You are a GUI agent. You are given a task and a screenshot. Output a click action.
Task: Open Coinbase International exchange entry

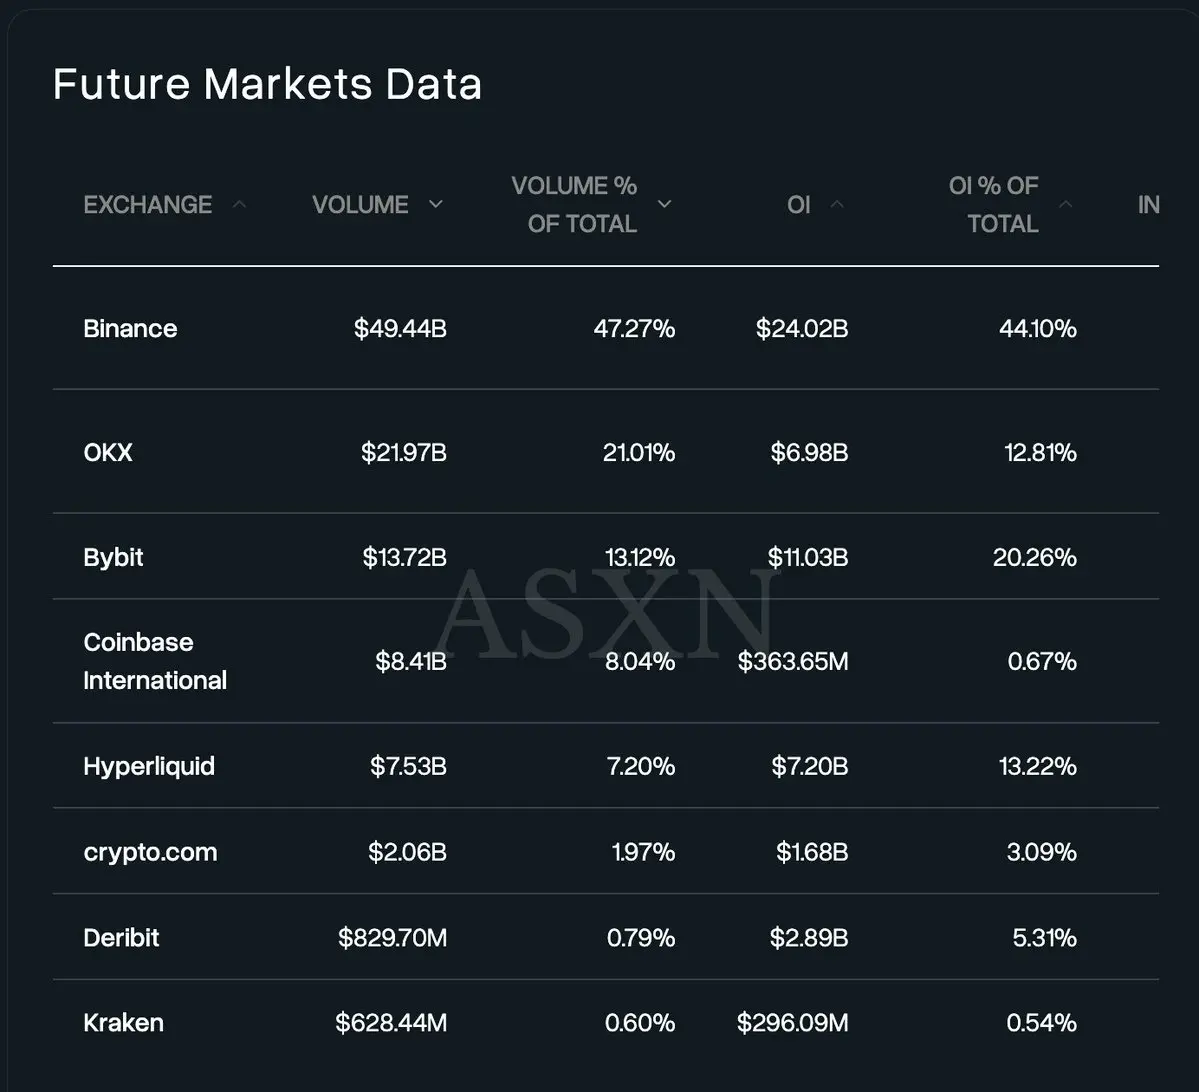coord(155,661)
